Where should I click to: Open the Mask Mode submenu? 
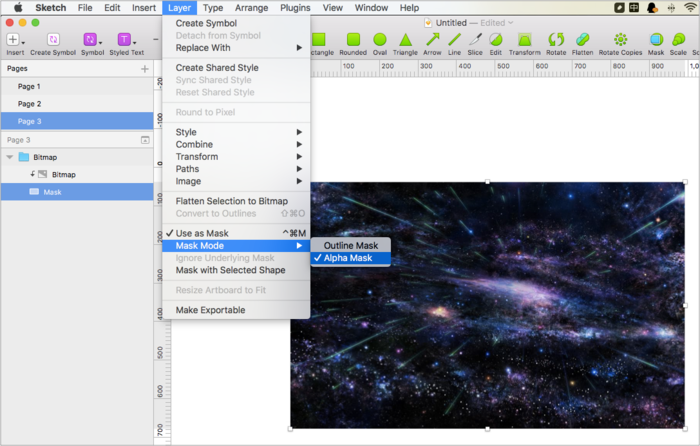(x=236, y=246)
